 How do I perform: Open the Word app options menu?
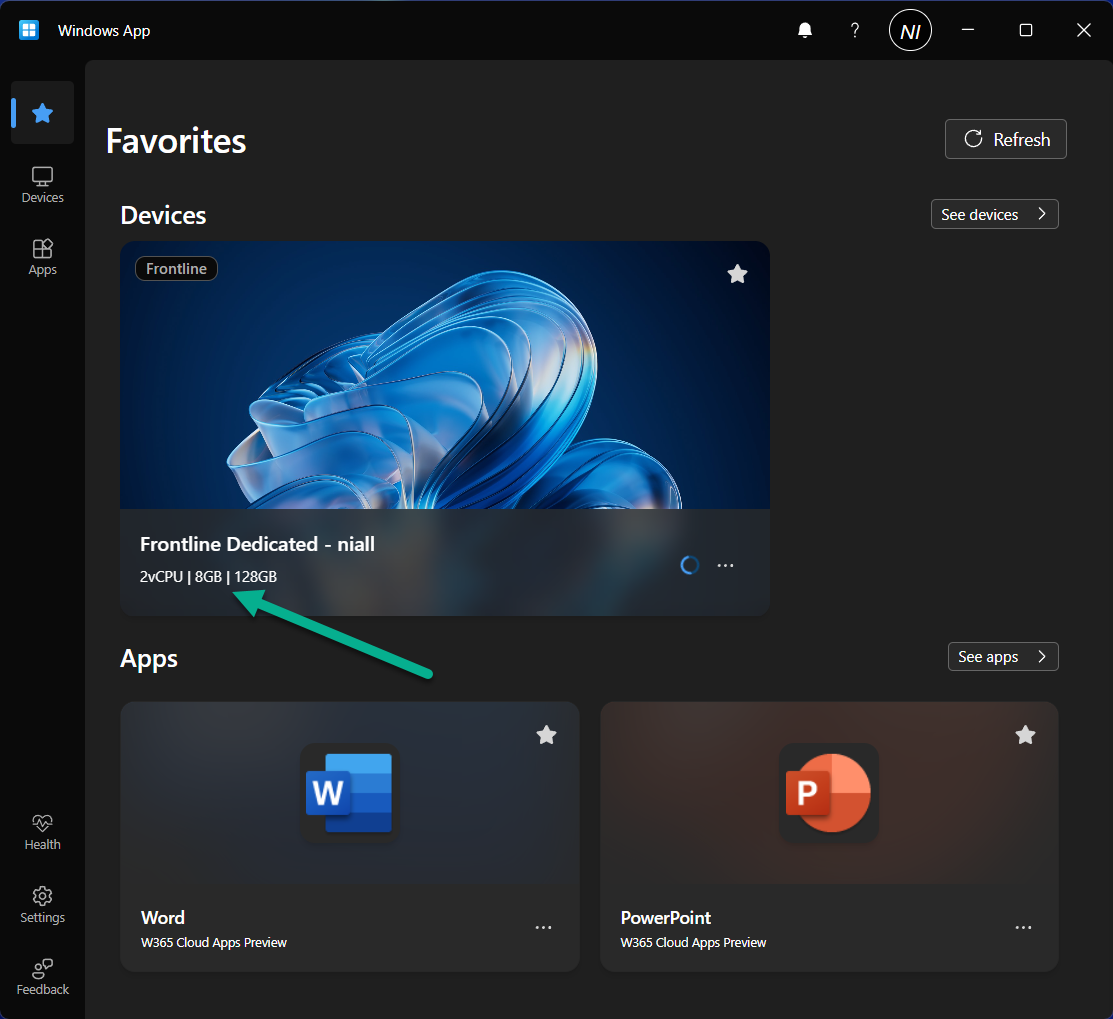[x=543, y=927]
